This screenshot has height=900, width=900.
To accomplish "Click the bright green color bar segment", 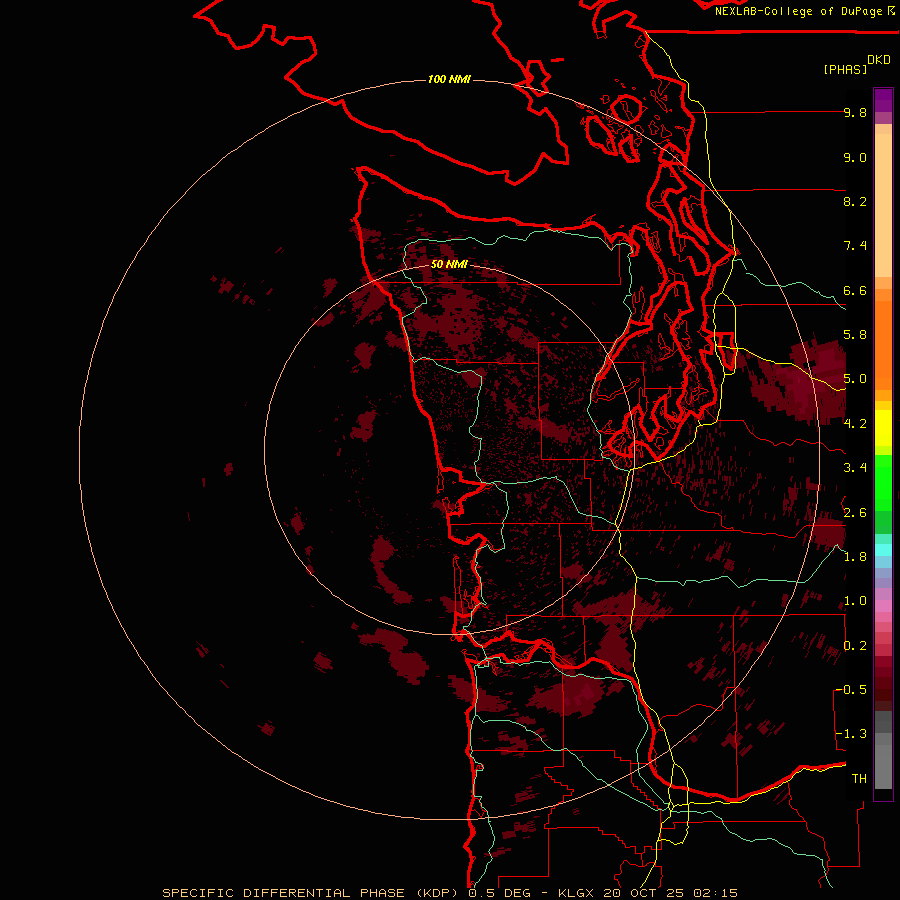I will pyautogui.click(x=883, y=482).
